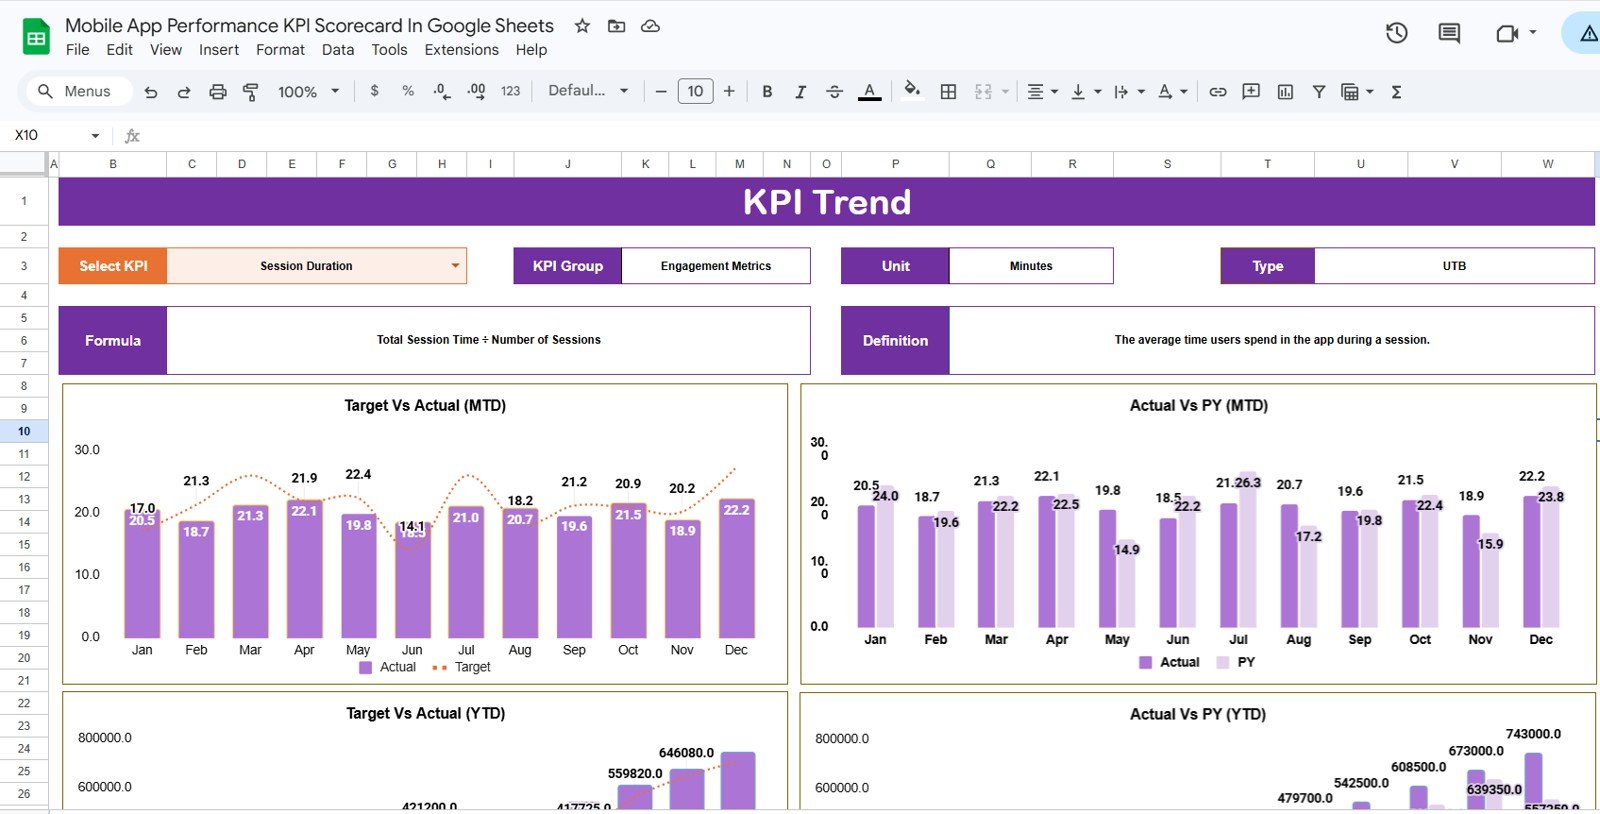Open more number formats 123
Screen dimensions: 1600x814
[510, 91]
